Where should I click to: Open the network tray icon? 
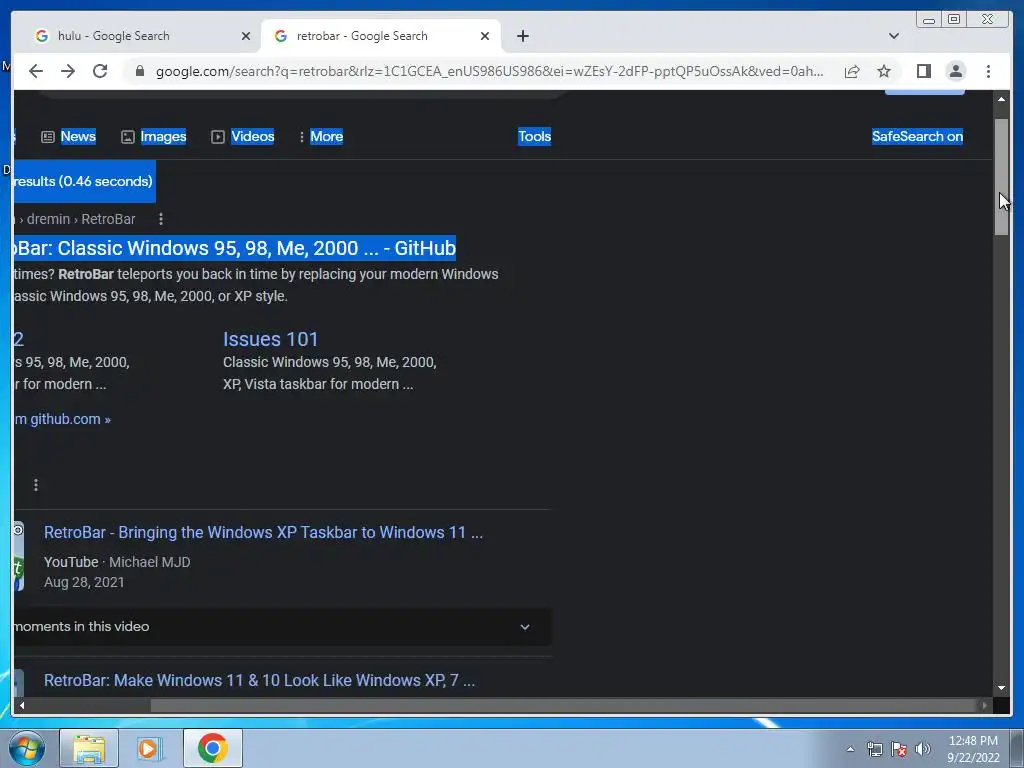[874, 749]
